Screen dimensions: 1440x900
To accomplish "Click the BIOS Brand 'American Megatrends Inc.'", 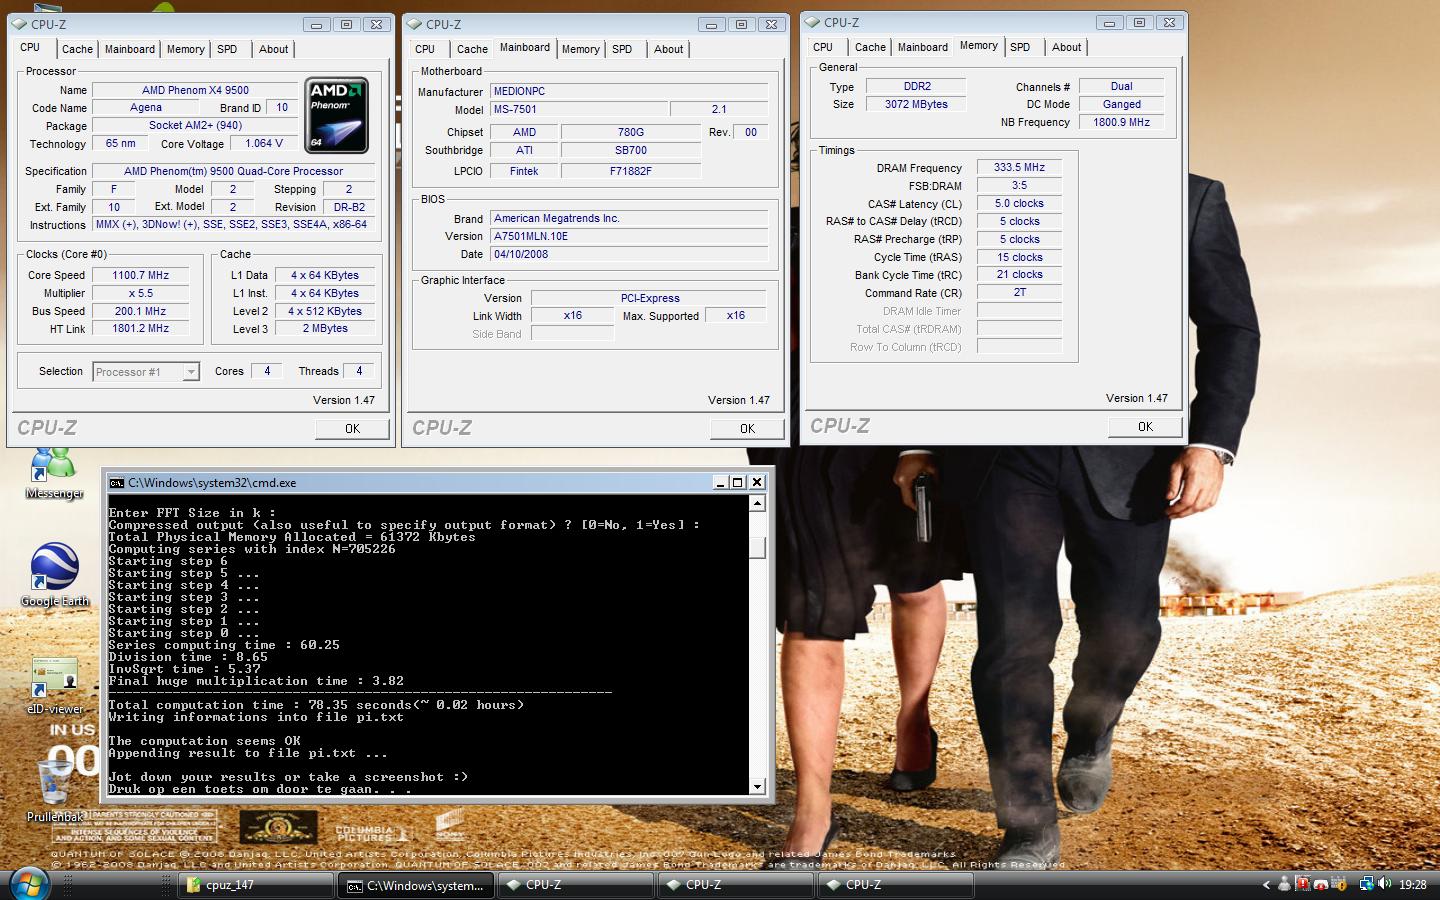I will point(629,218).
